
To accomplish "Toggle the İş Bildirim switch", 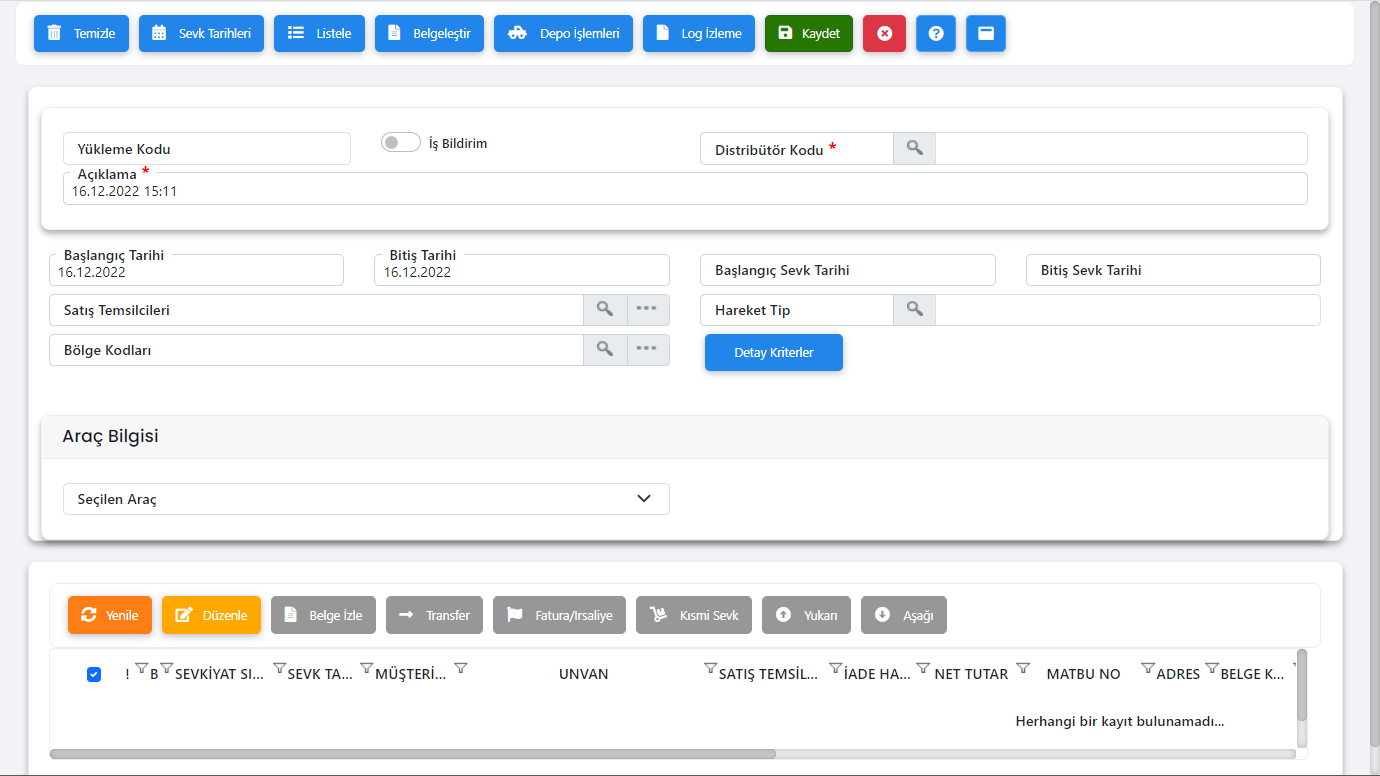I will pos(400,143).
